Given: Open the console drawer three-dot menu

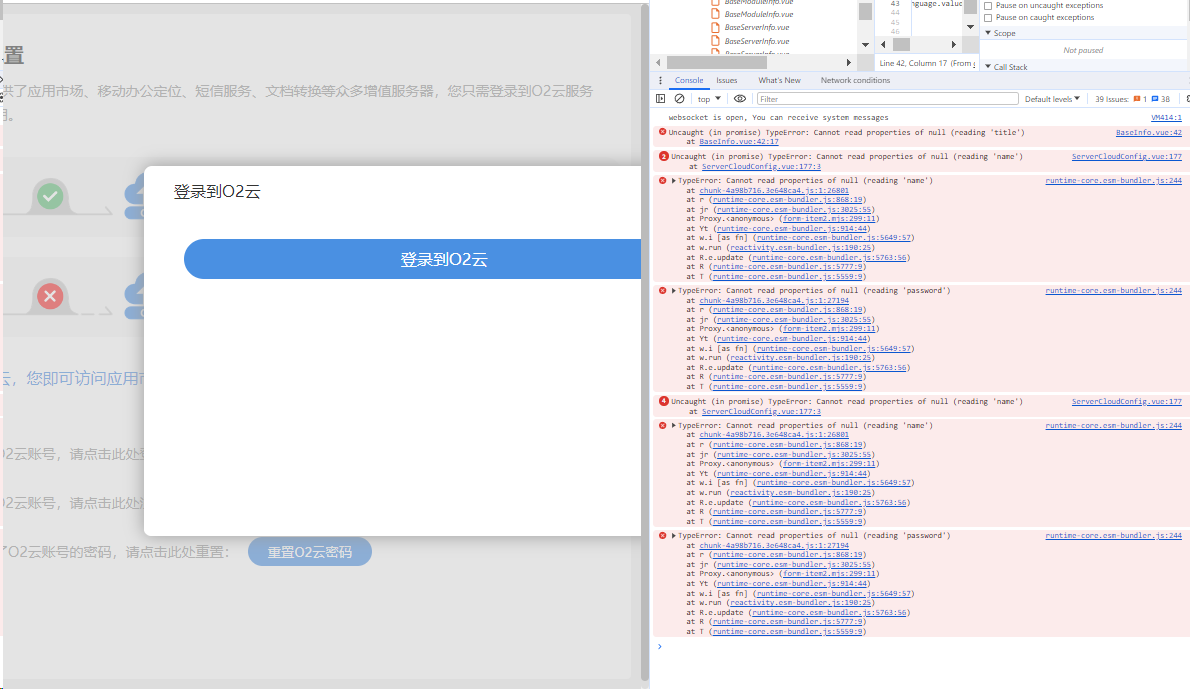Looking at the screenshot, I should [660, 80].
